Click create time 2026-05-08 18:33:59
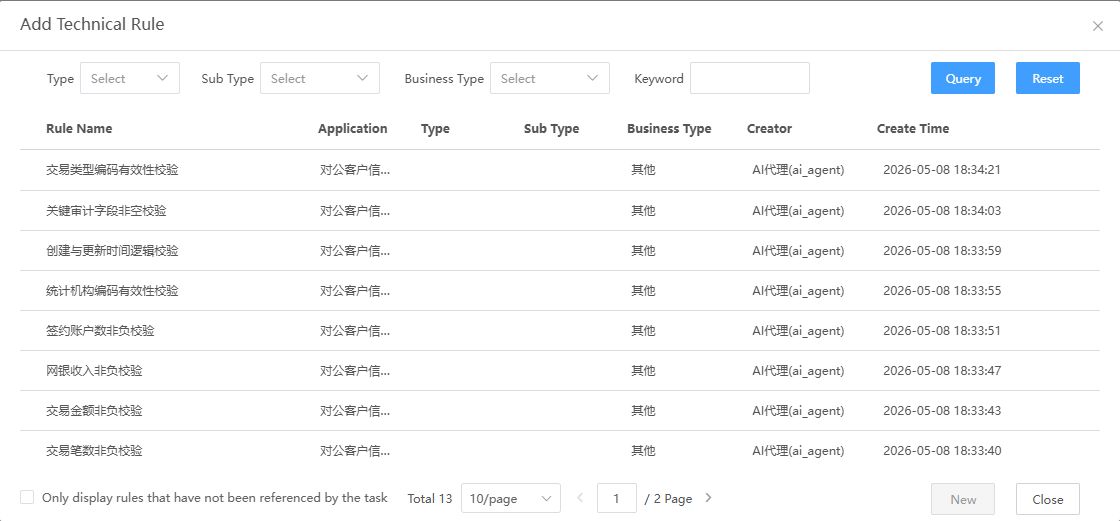This screenshot has width=1120, height=521. click(x=942, y=251)
